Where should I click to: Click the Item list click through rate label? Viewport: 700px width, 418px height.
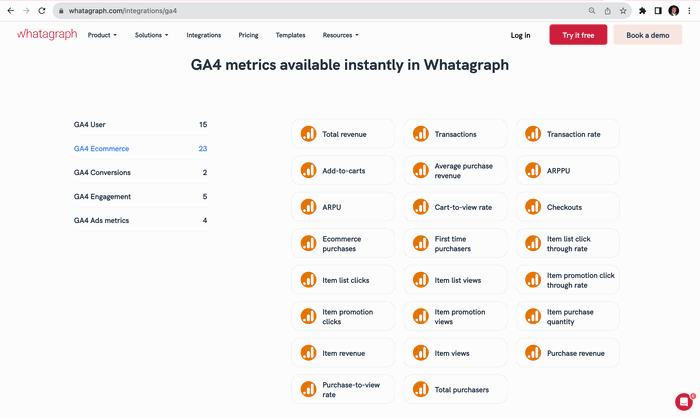(569, 243)
